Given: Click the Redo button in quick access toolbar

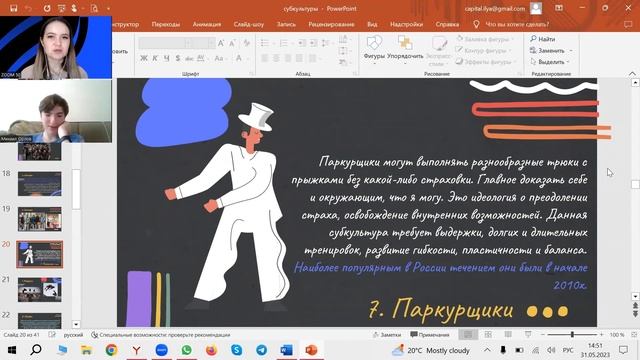Looking at the screenshot, I should coord(47,8).
